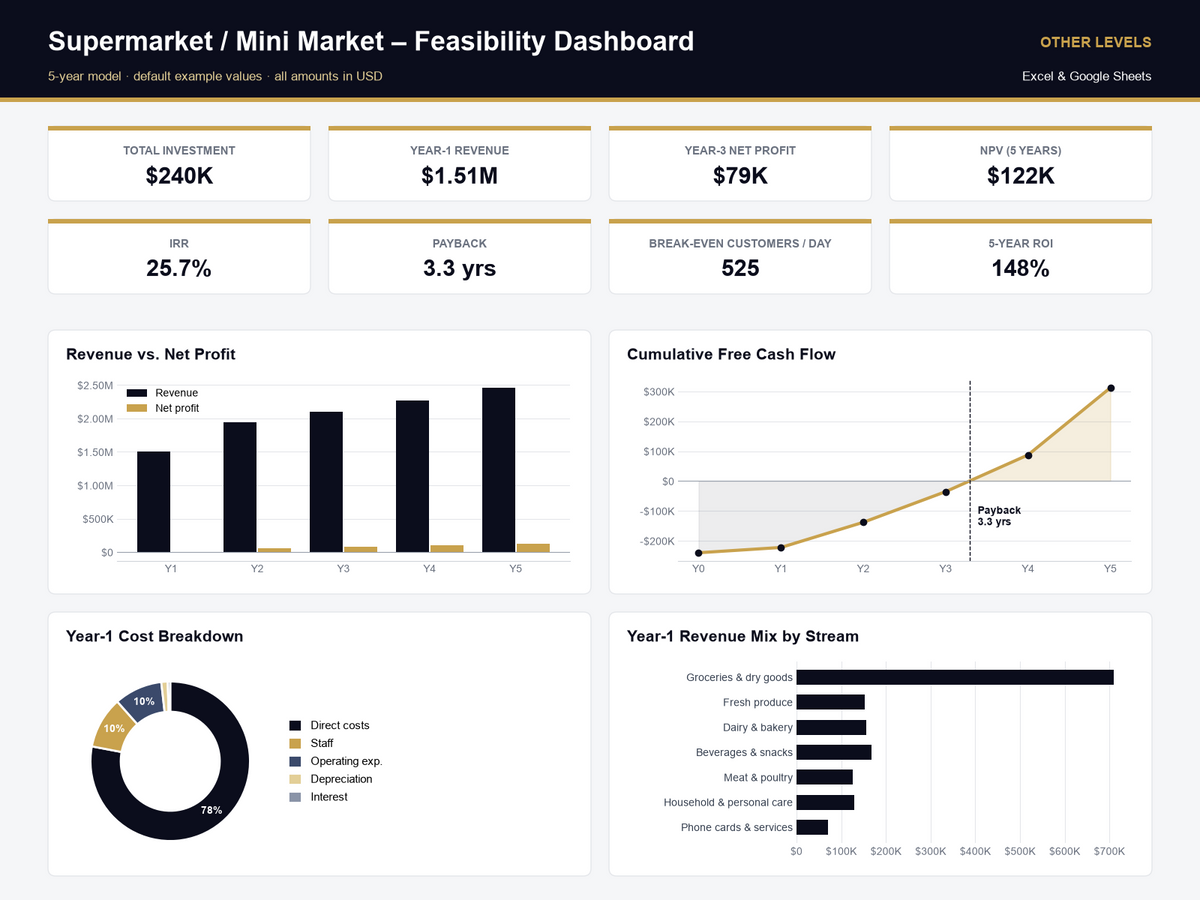Click the Operating exp. legend swatch

pyautogui.click(x=295, y=761)
